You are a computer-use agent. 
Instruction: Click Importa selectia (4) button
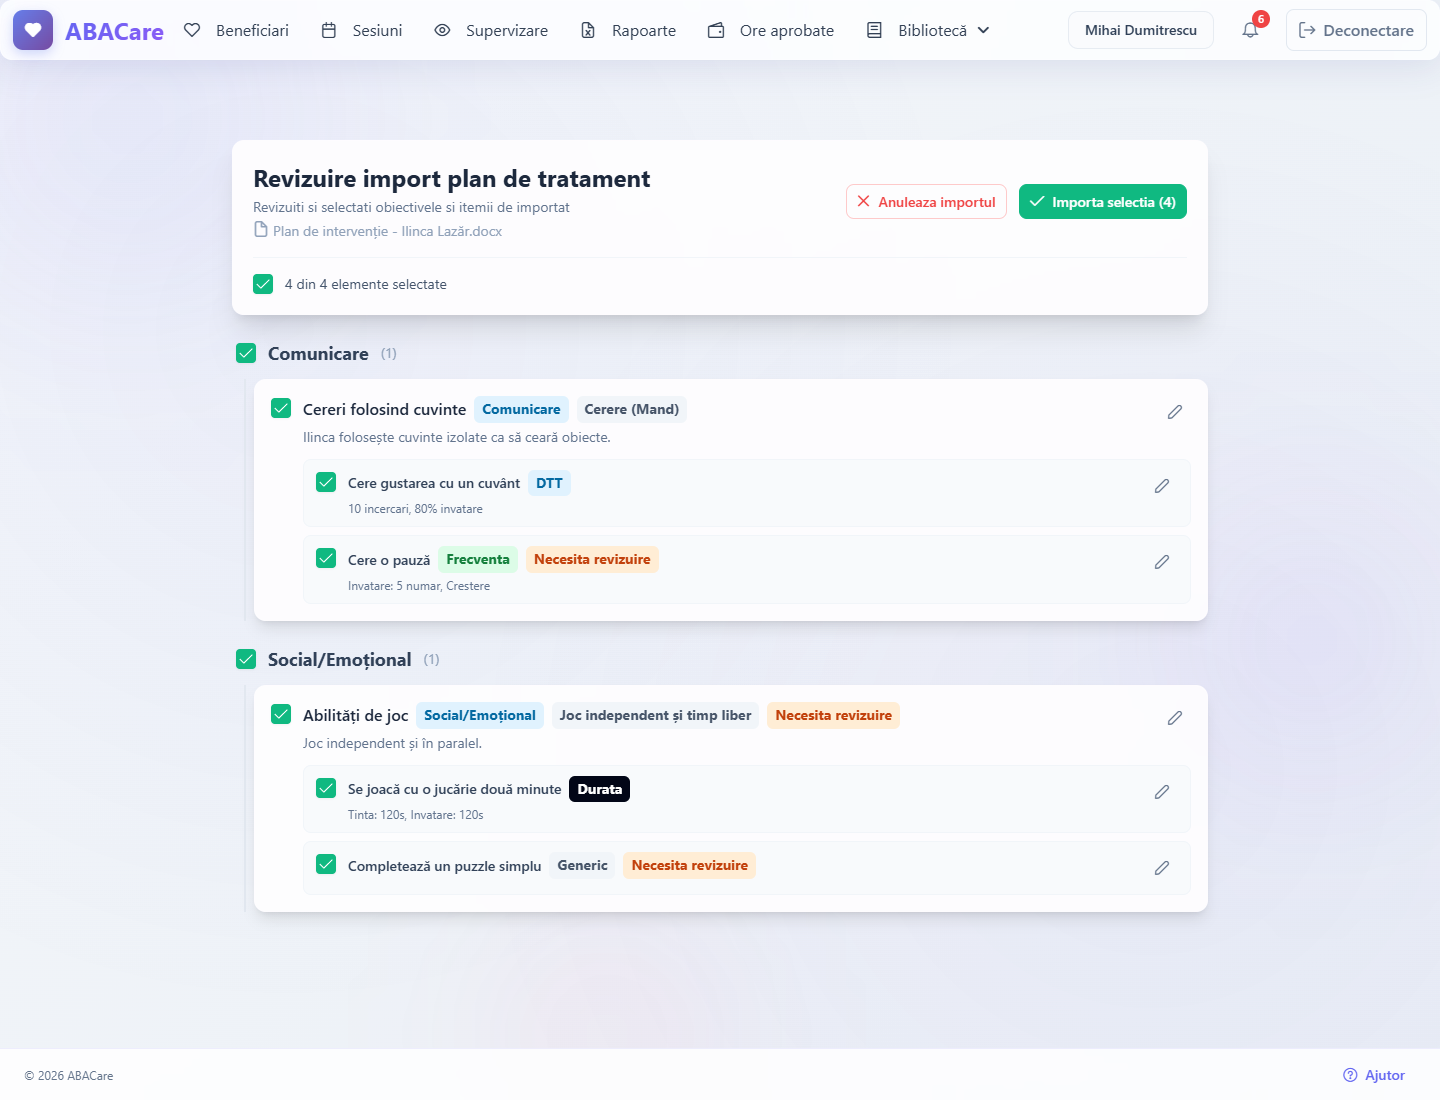[1103, 202]
